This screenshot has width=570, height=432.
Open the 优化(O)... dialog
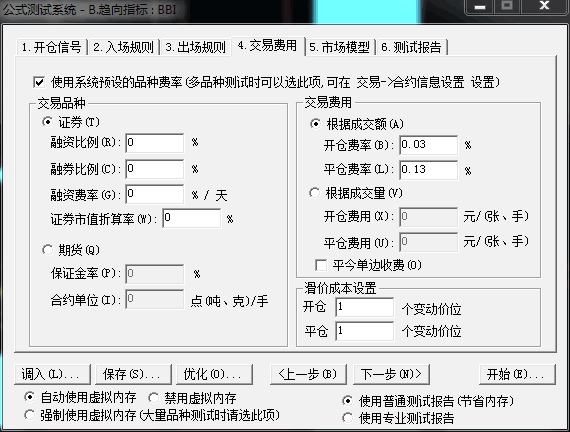[214, 374]
